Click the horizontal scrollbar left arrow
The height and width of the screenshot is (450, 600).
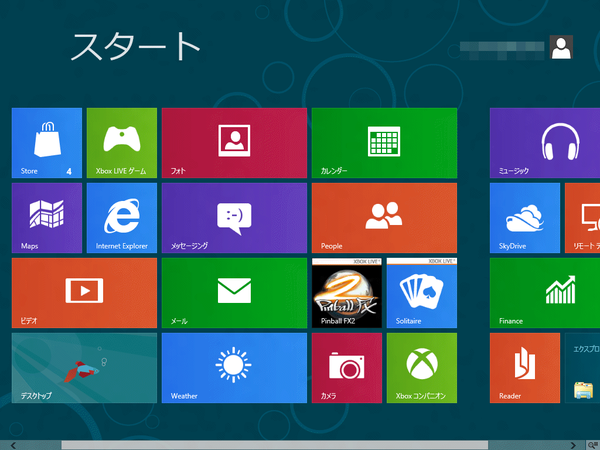click(13, 445)
